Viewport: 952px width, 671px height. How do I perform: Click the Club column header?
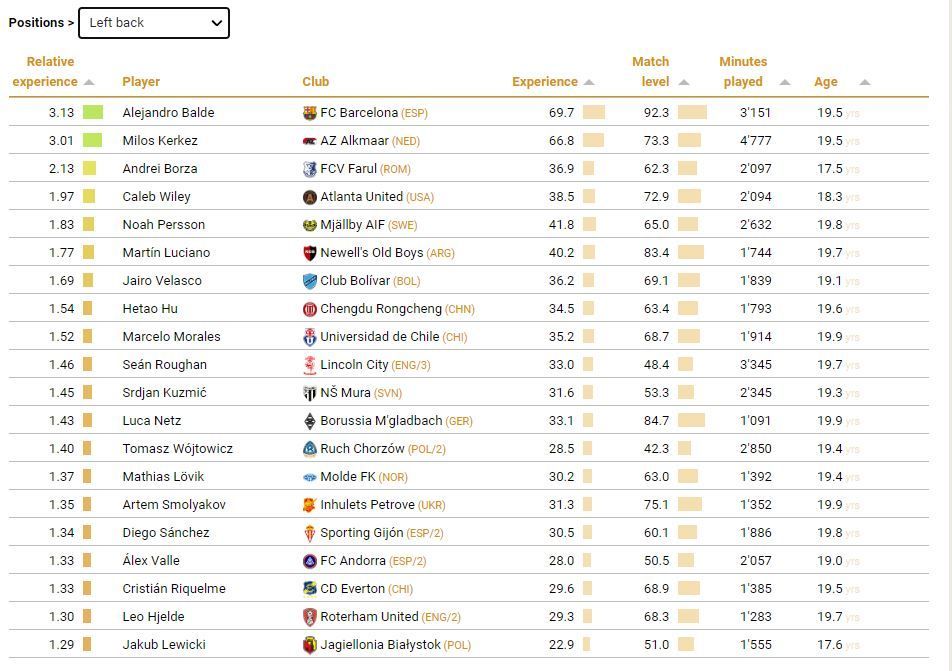click(x=316, y=81)
